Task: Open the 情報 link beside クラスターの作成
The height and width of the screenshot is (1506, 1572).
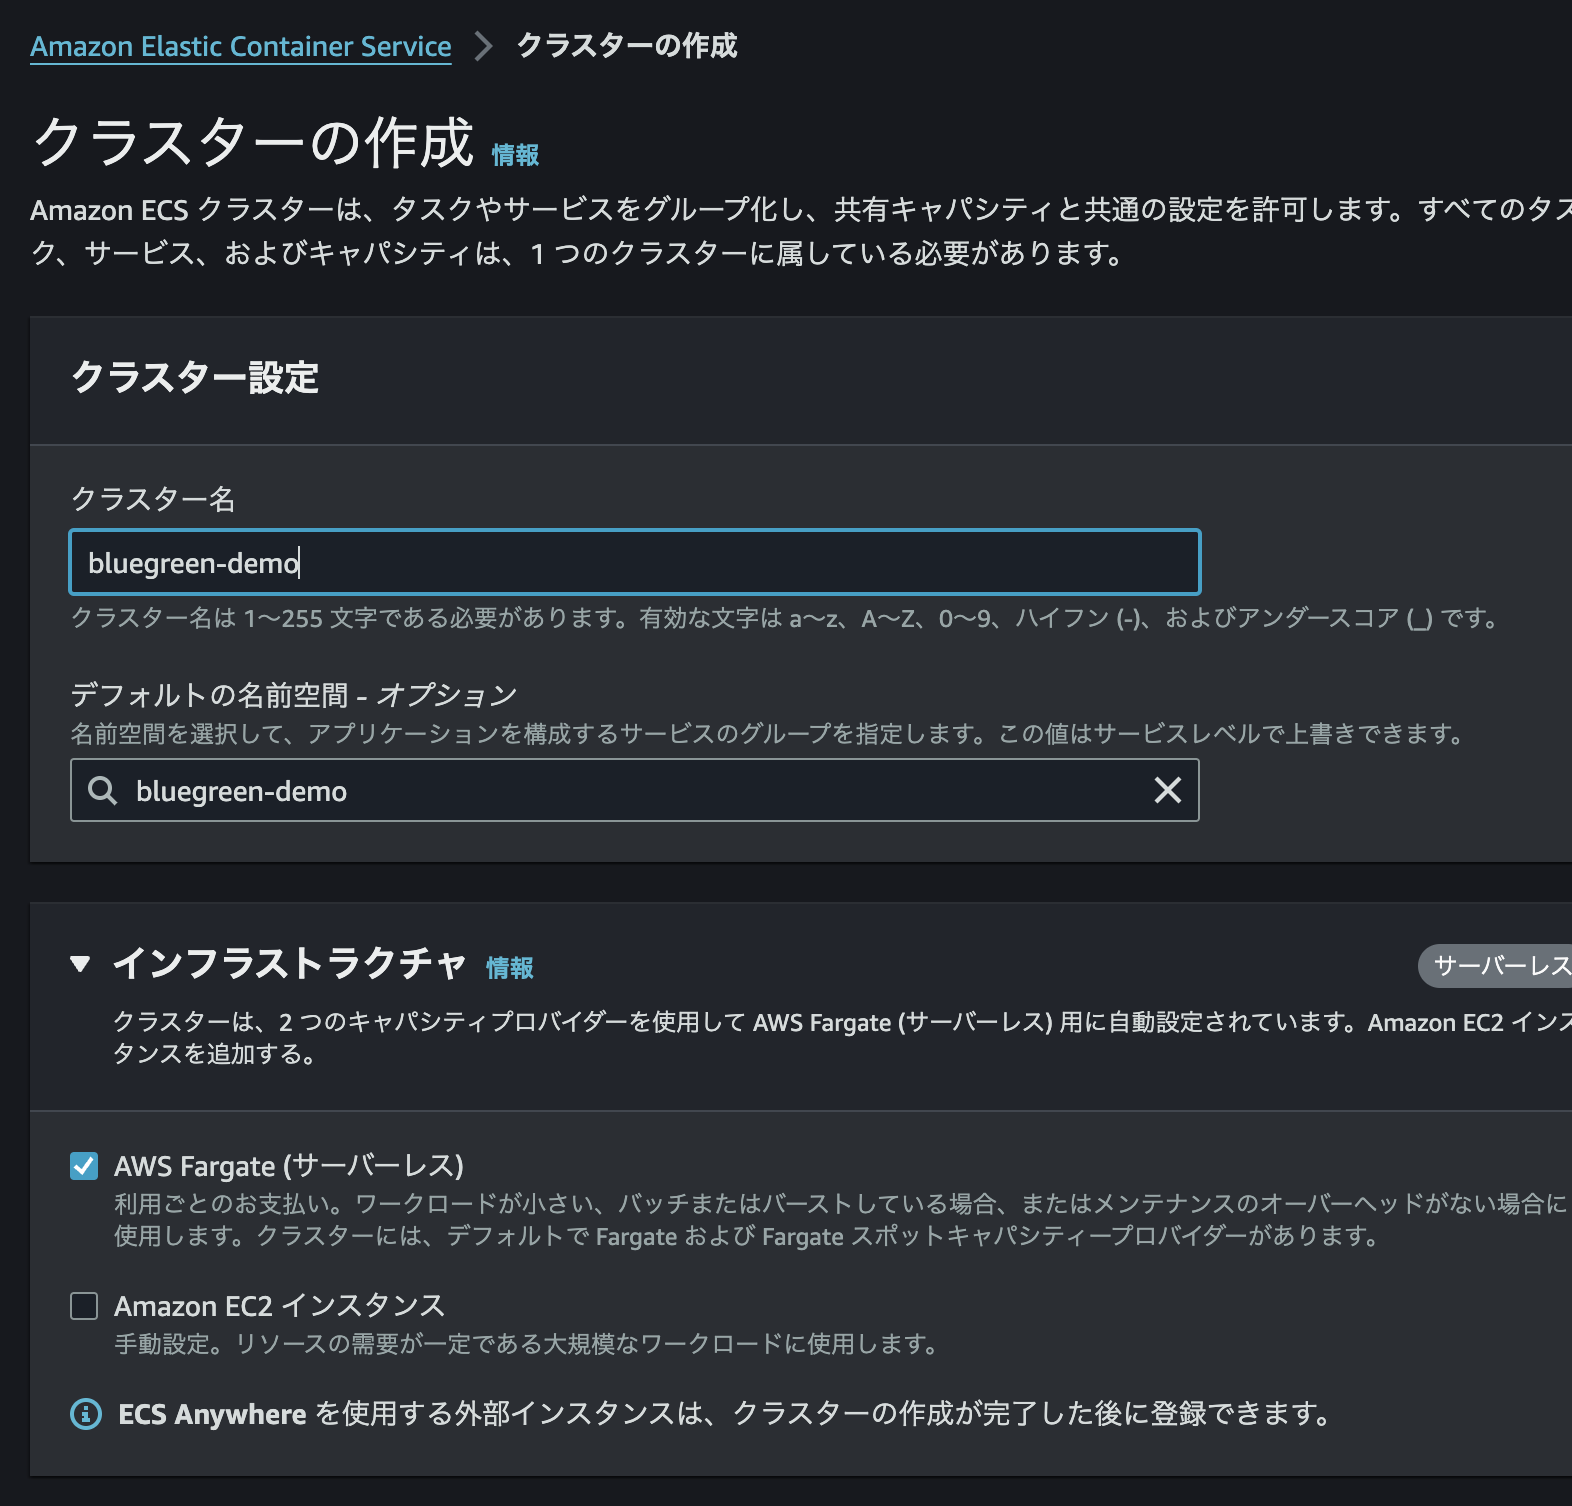Action: [515, 155]
